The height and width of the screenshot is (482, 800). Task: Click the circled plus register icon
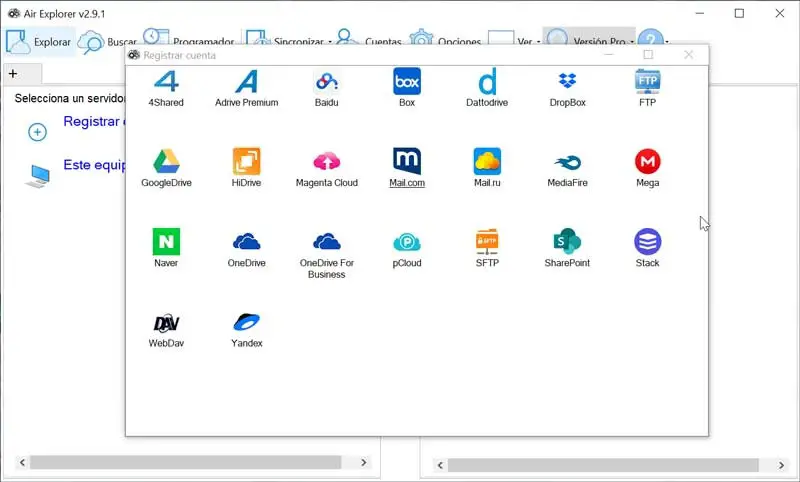tap(37, 132)
